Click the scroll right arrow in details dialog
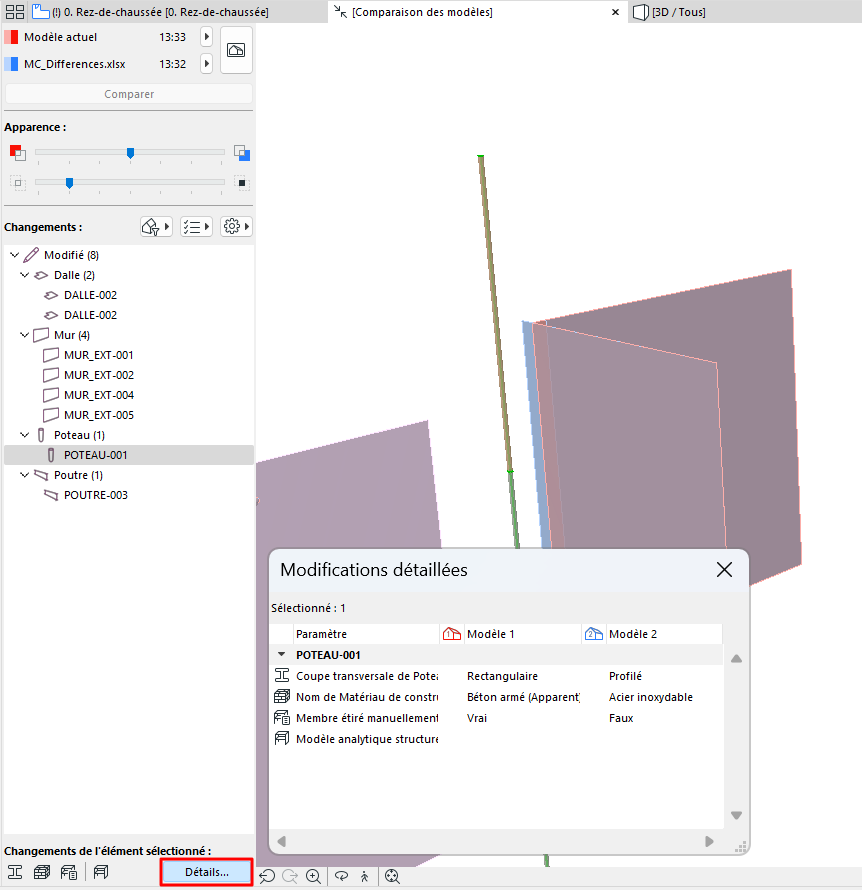862x890 pixels. 709,841
